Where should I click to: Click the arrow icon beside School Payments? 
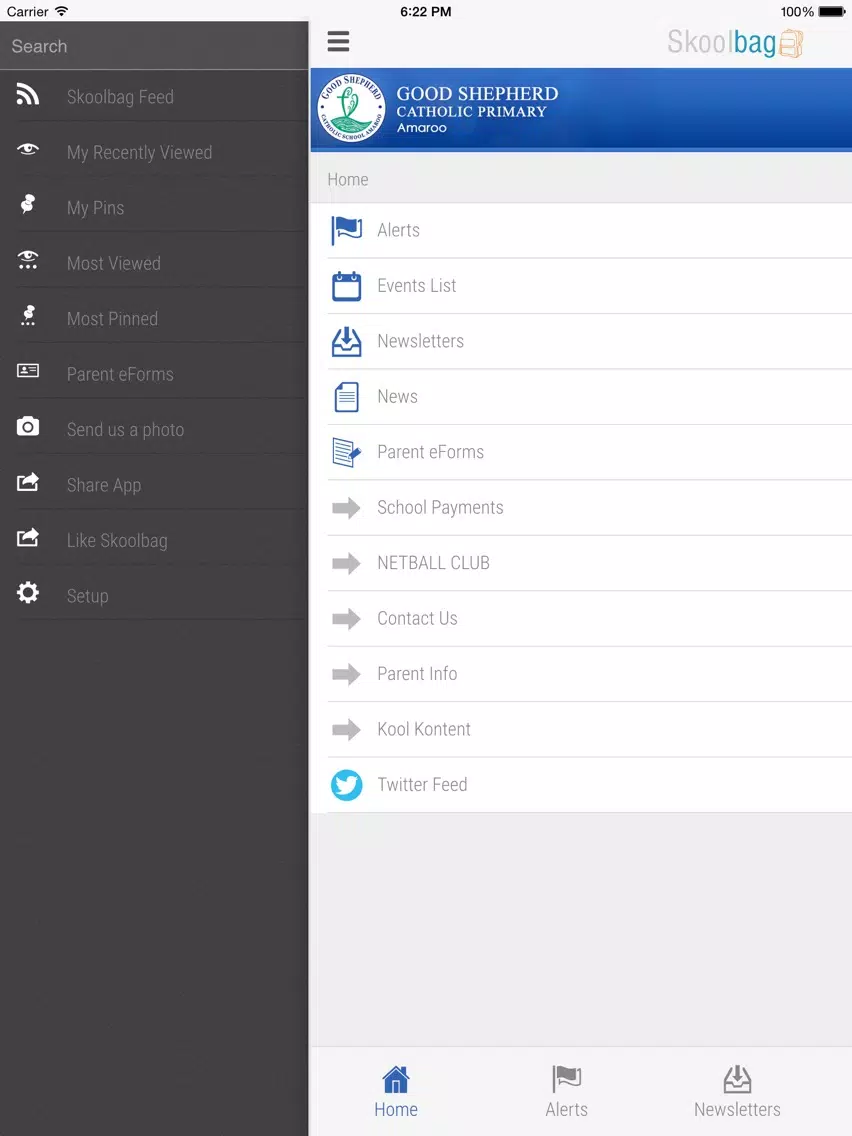(x=346, y=508)
